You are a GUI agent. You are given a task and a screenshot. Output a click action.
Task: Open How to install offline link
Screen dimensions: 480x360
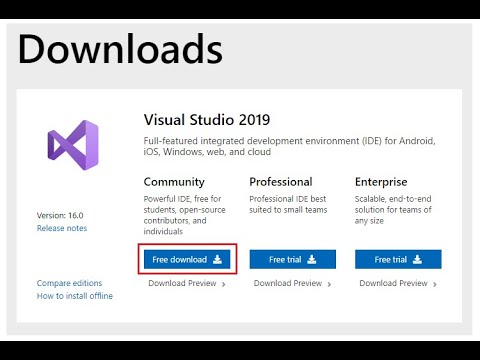point(75,296)
